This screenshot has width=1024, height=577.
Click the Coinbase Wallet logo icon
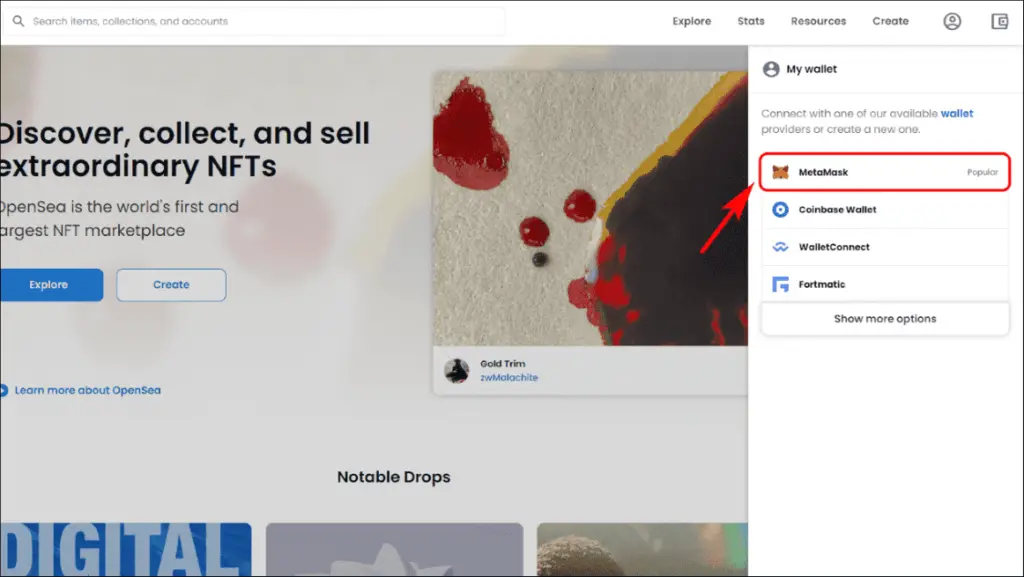pos(780,210)
